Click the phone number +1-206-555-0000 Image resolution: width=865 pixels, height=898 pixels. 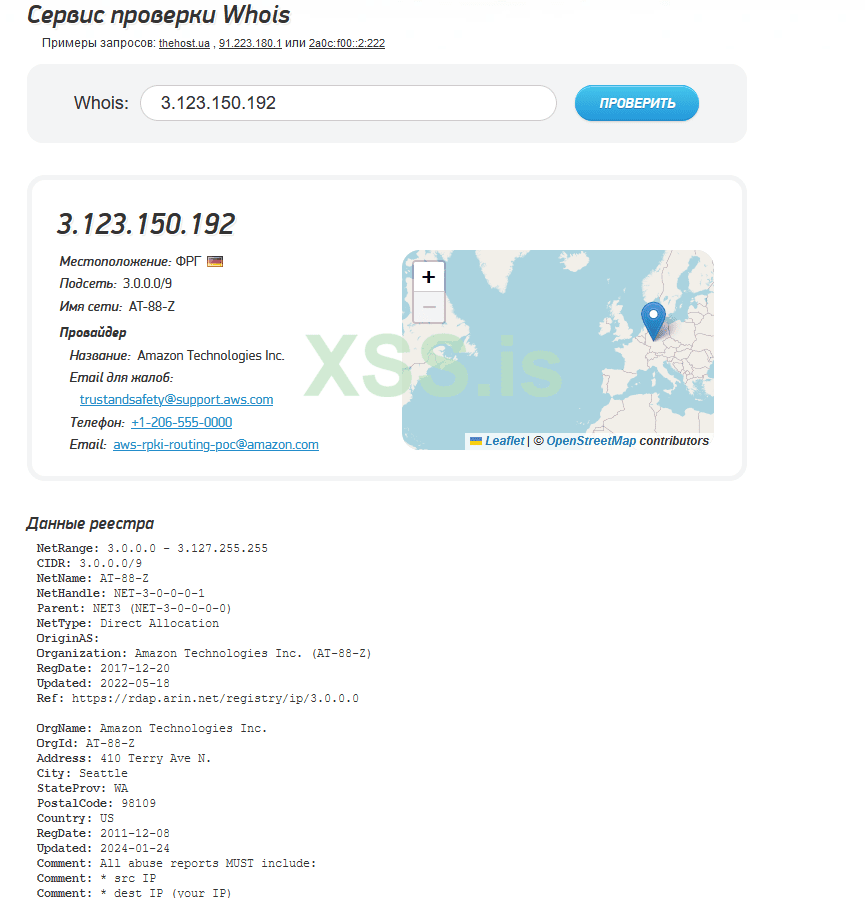pyautogui.click(x=182, y=423)
